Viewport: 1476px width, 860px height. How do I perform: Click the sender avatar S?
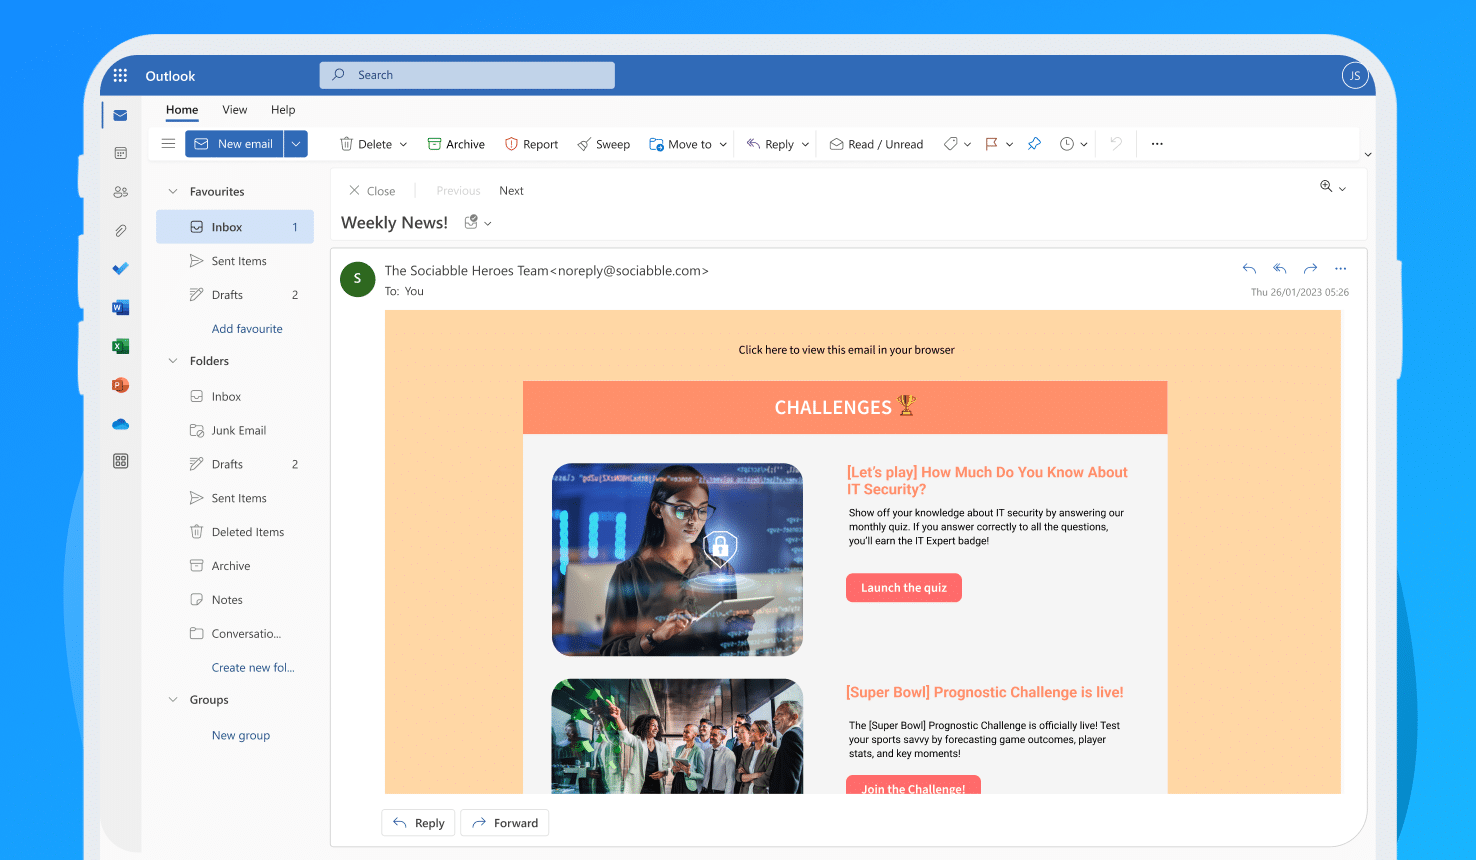[x=357, y=279]
